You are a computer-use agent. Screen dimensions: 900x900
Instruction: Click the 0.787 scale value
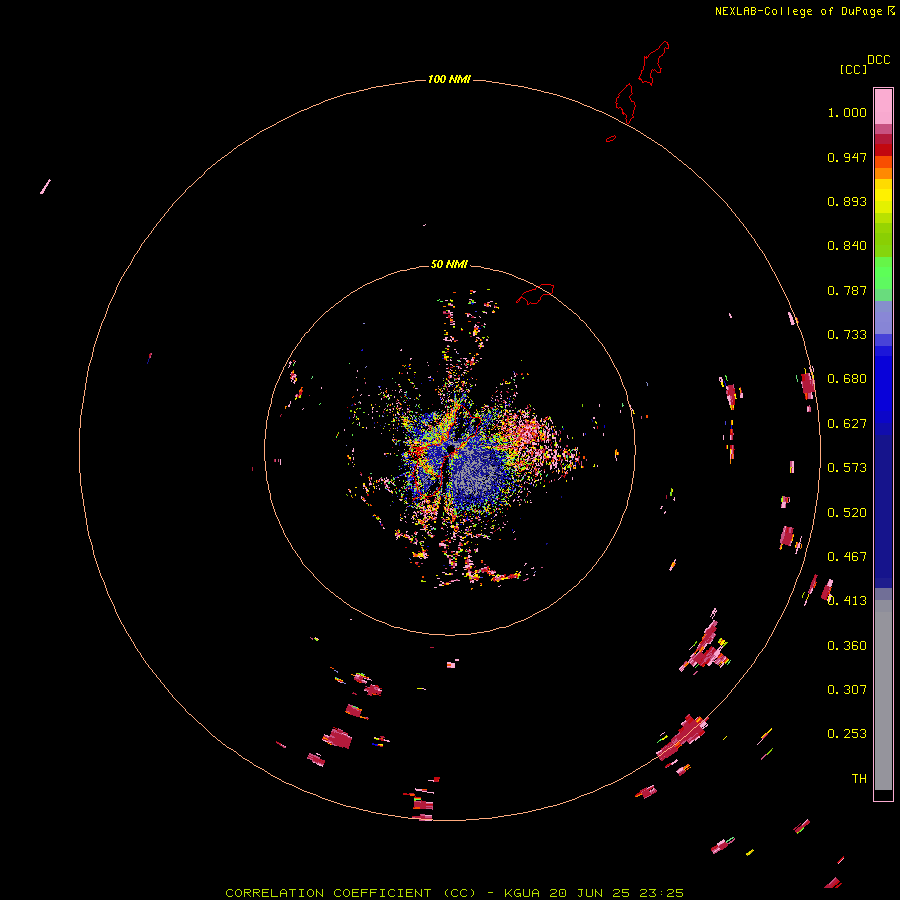(x=847, y=290)
